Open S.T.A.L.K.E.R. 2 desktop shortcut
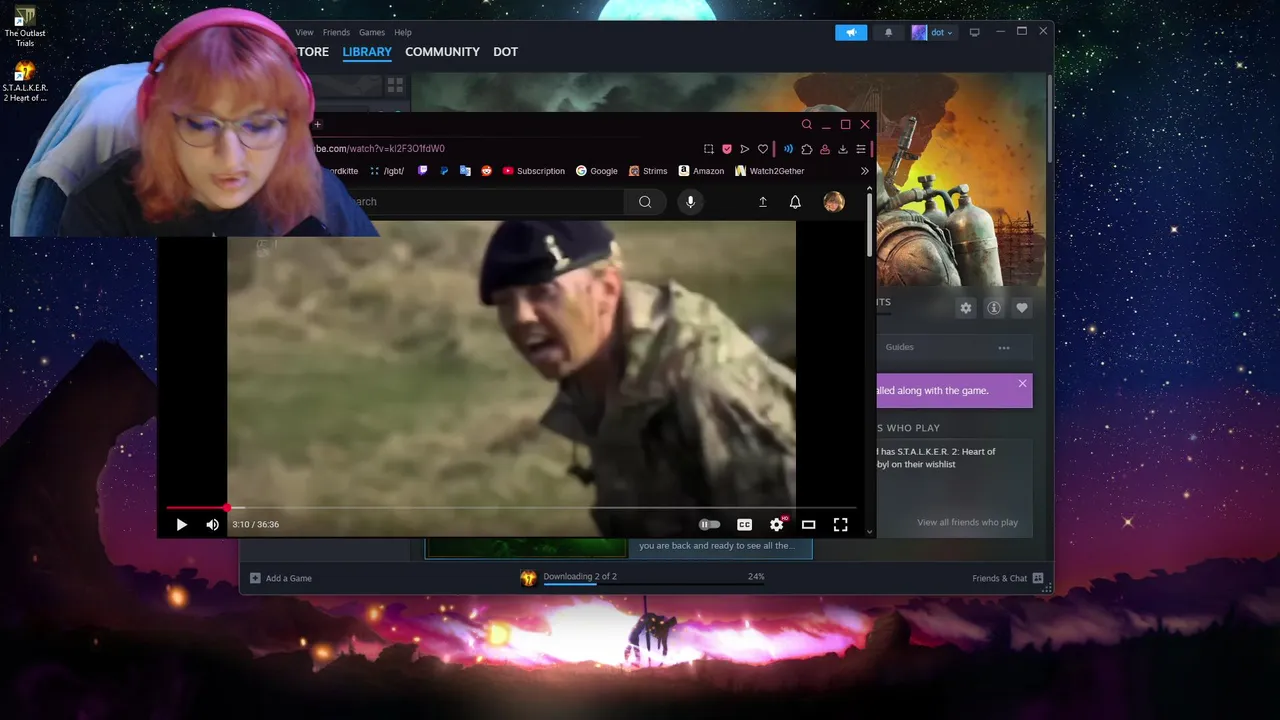The height and width of the screenshot is (720, 1280). point(25,82)
